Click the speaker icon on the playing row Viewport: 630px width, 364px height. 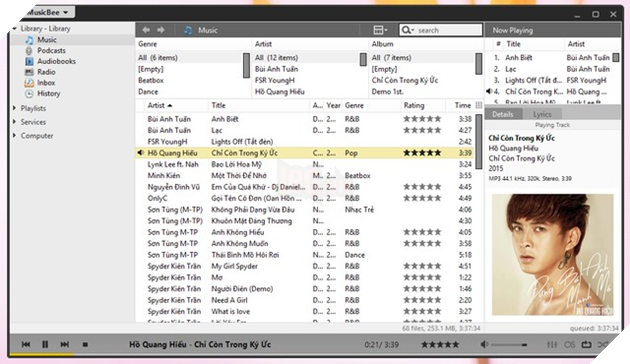pos(140,153)
